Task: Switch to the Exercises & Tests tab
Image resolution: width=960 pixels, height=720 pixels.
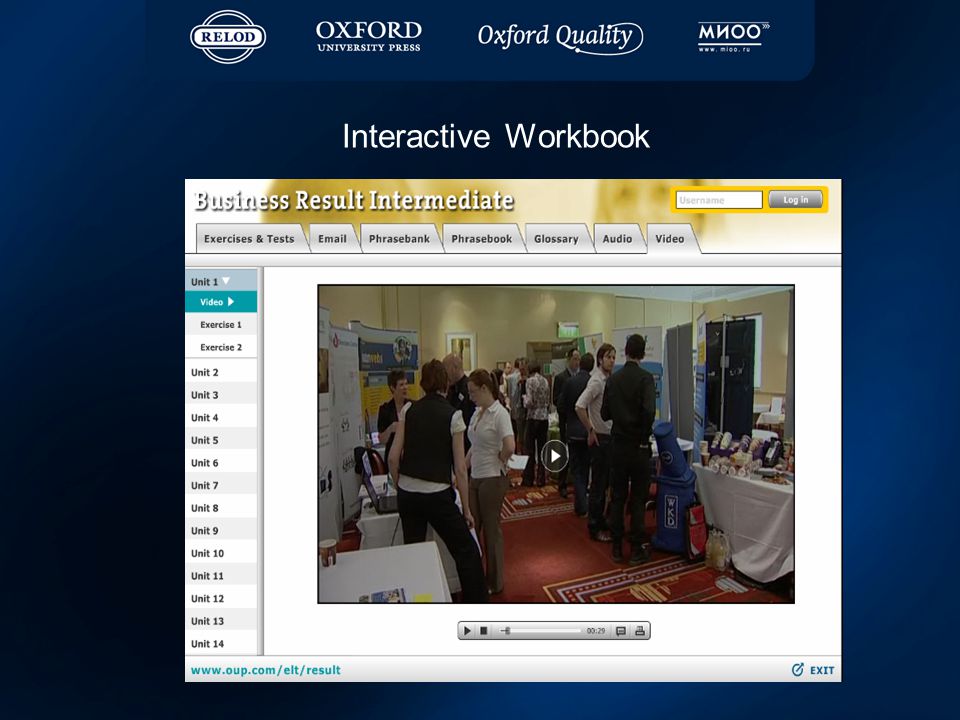Action: point(249,239)
